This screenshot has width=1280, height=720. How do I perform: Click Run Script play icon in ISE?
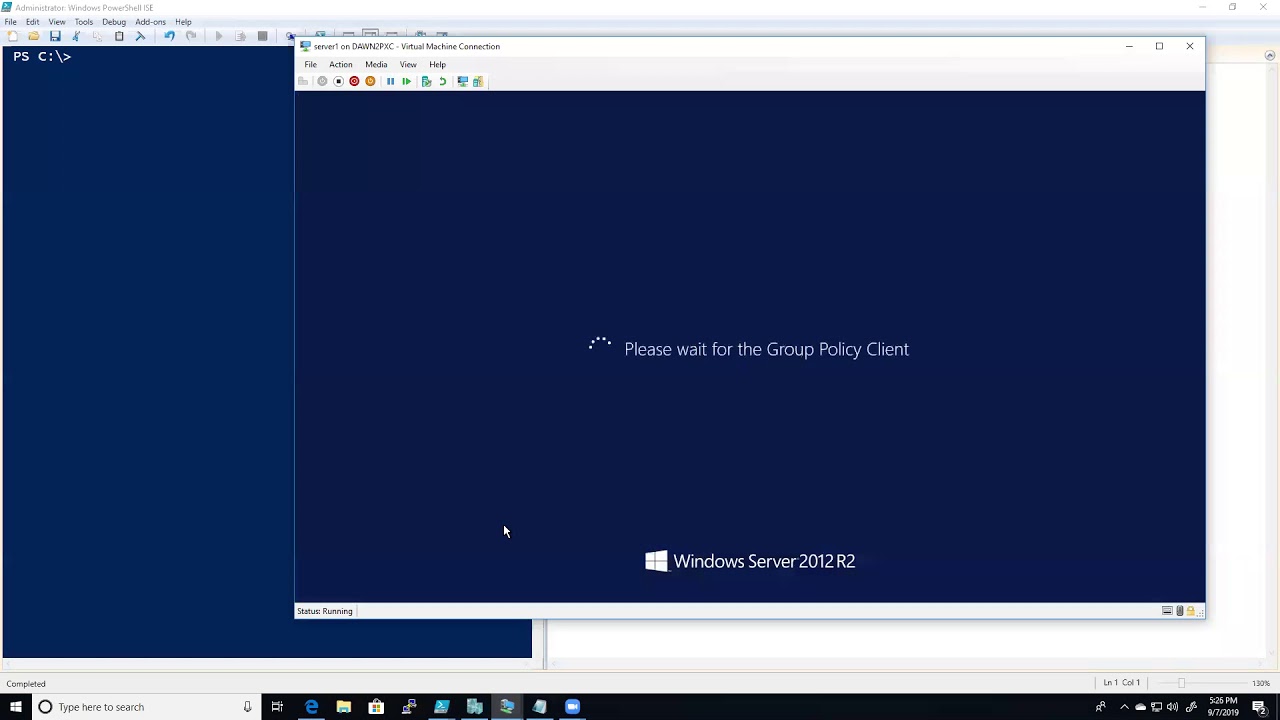pos(219,36)
